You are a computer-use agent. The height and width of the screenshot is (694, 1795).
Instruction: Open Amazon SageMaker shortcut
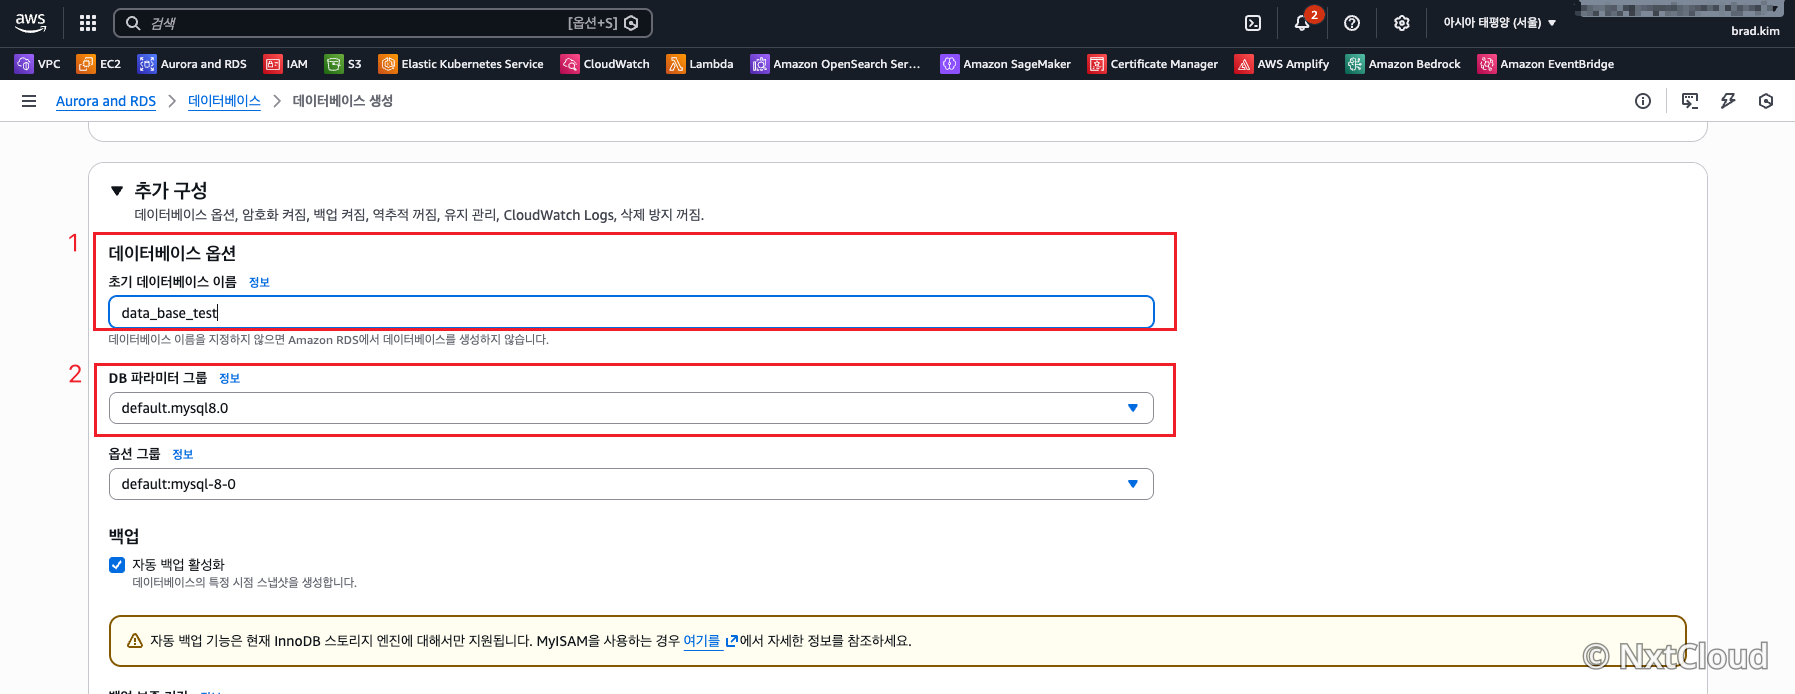pyautogui.click(x=1006, y=64)
